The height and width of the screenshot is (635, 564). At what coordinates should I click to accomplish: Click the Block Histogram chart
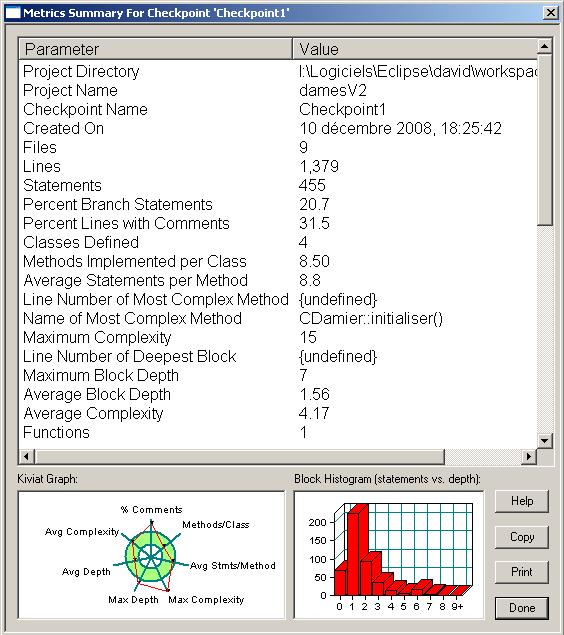pyautogui.click(x=389, y=555)
